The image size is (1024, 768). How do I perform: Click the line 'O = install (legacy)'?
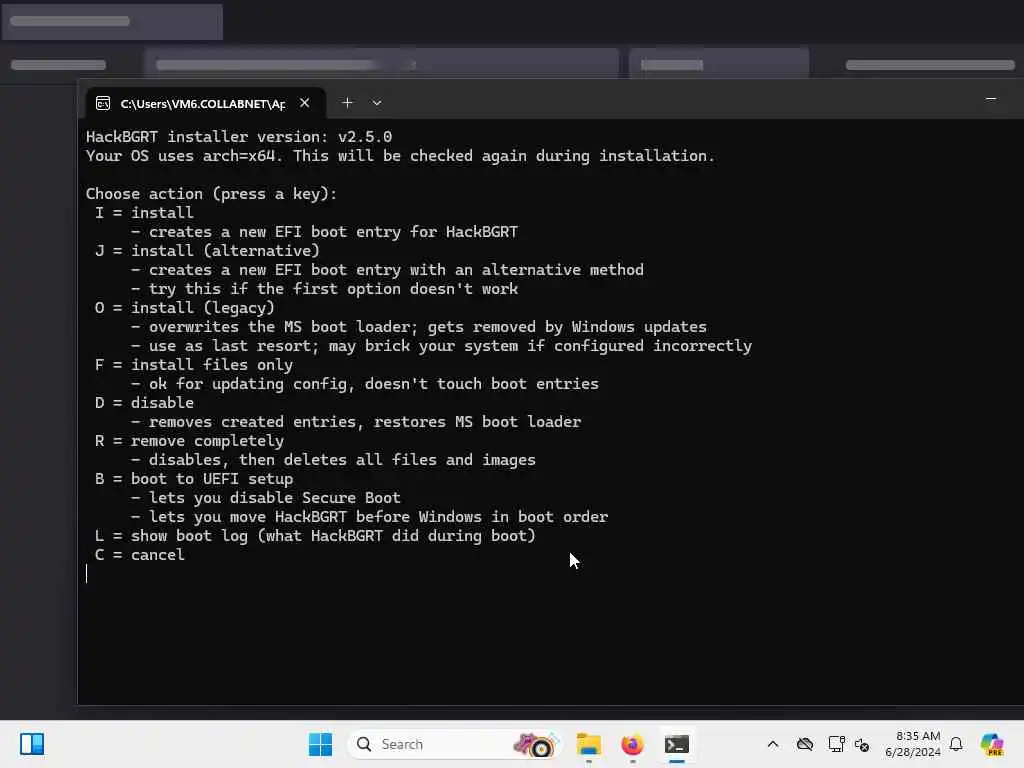(184, 308)
